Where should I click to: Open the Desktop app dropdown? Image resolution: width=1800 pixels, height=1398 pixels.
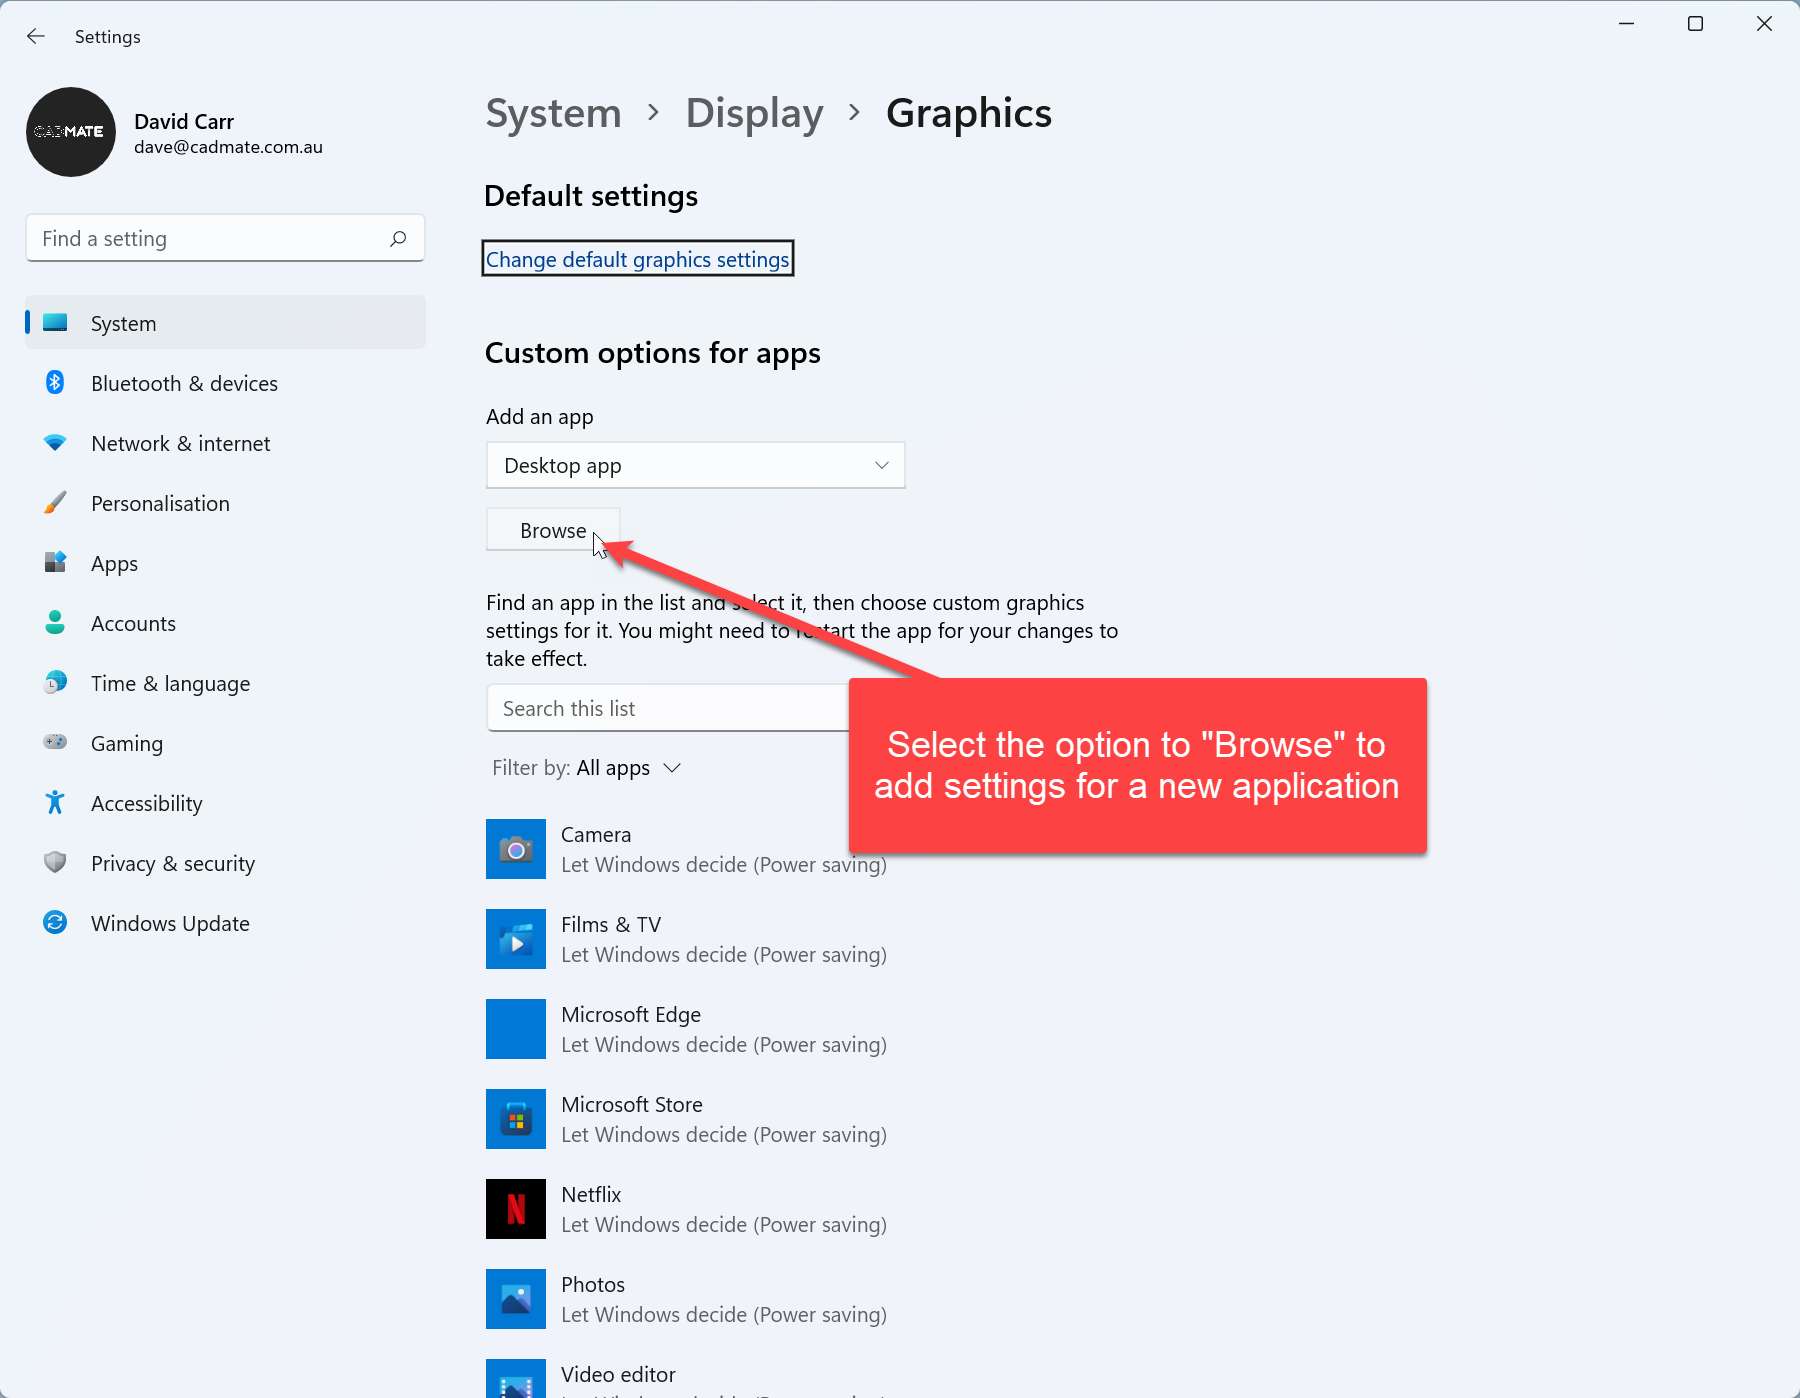click(x=695, y=466)
